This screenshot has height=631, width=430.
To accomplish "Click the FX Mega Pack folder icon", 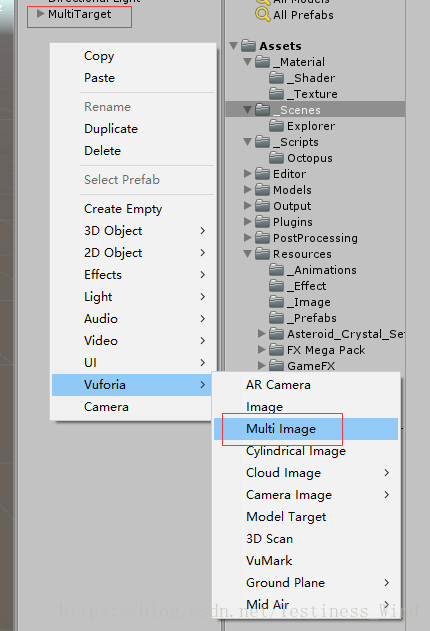I will coord(276,350).
